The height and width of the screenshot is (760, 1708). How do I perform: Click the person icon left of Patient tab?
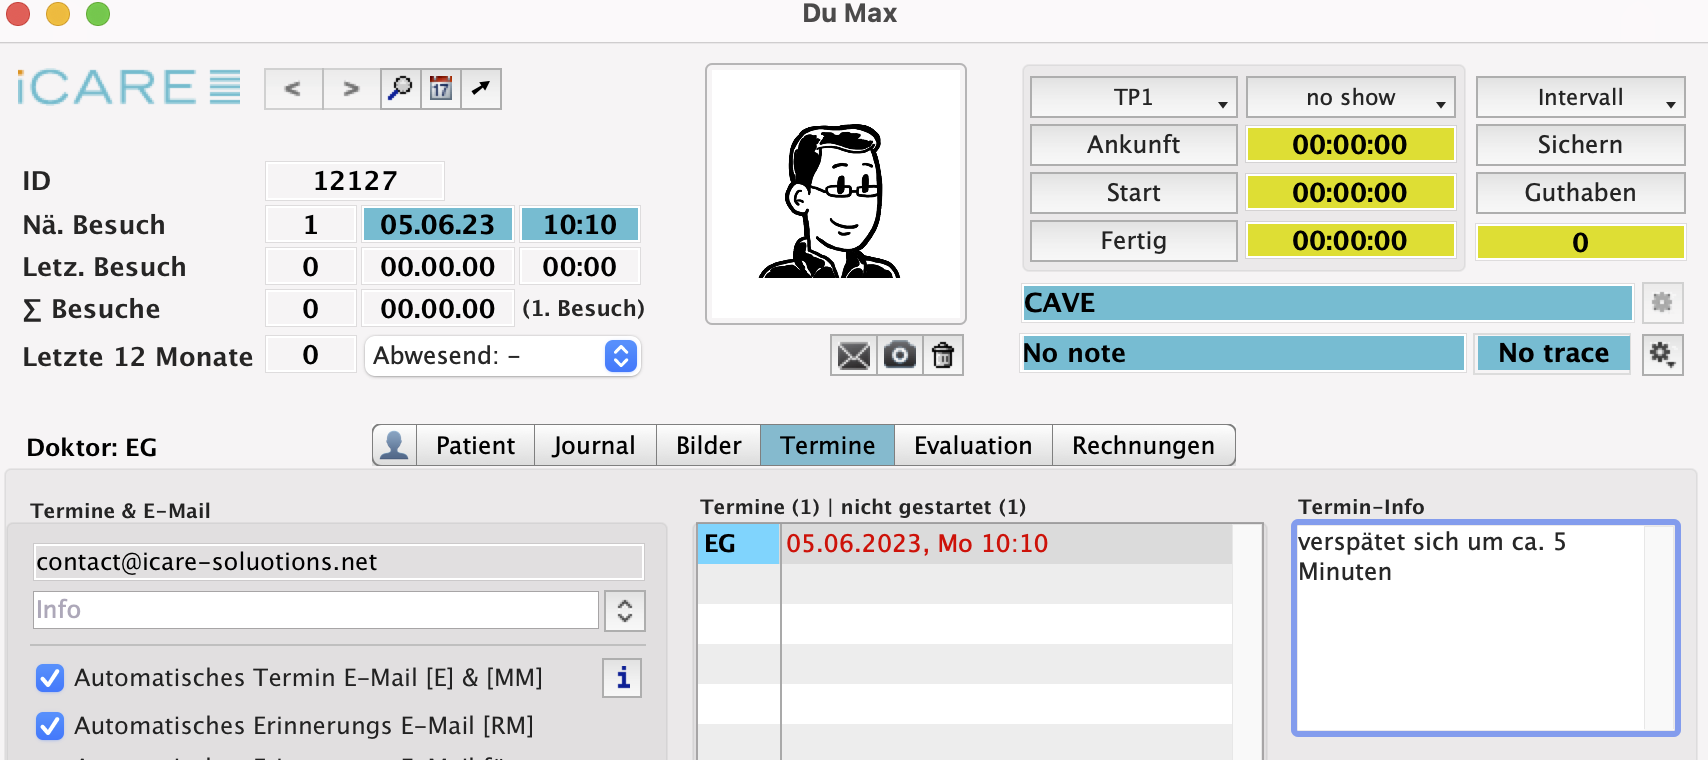tap(394, 445)
